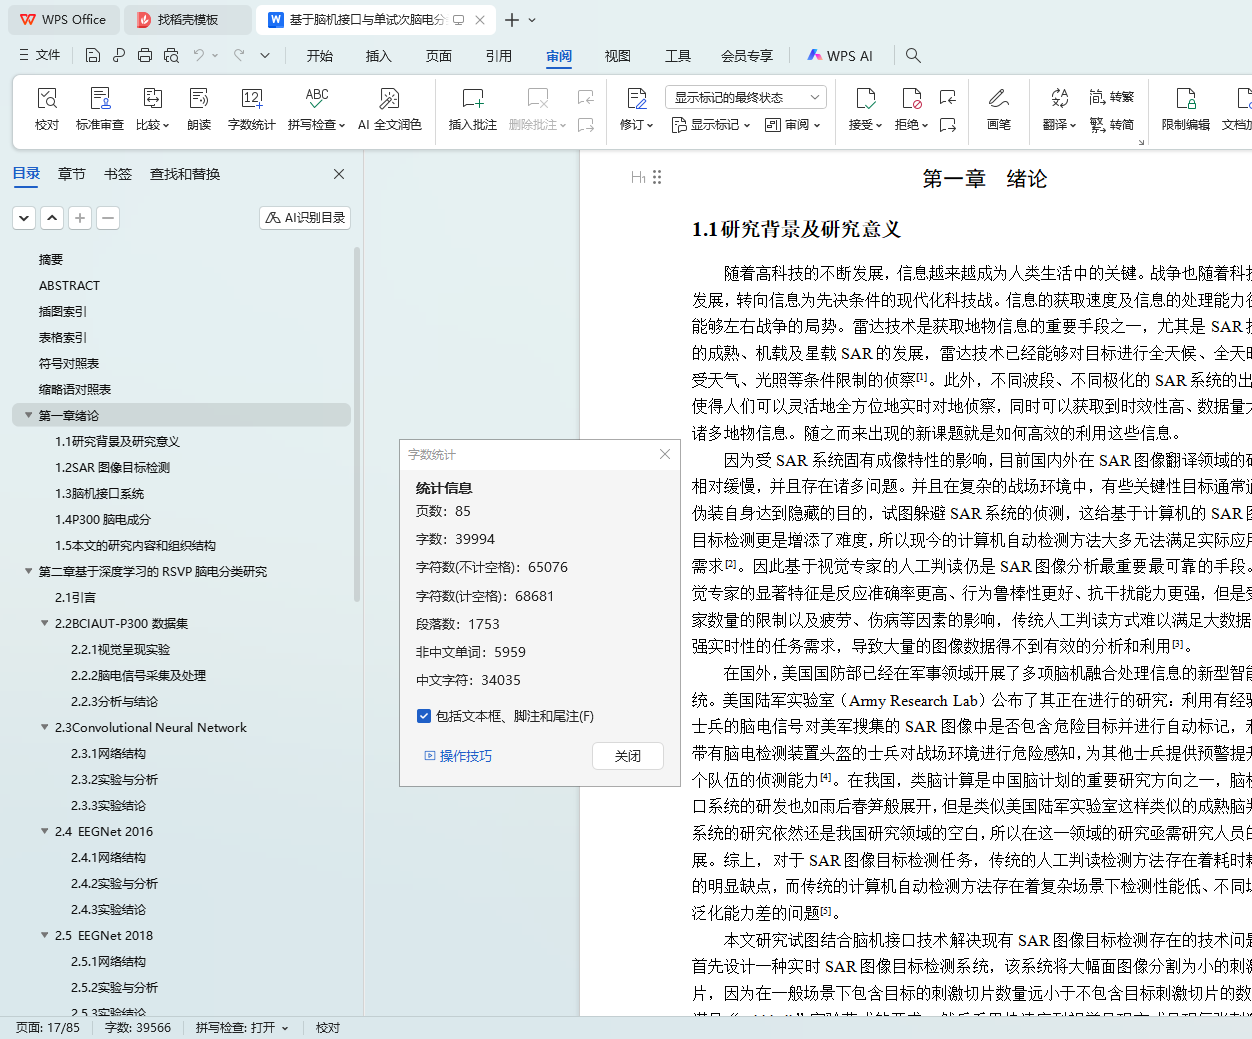Screen dimensions: 1252x1039
Task: Click the minus icon in outline toolbar
Action: [108, 217]
